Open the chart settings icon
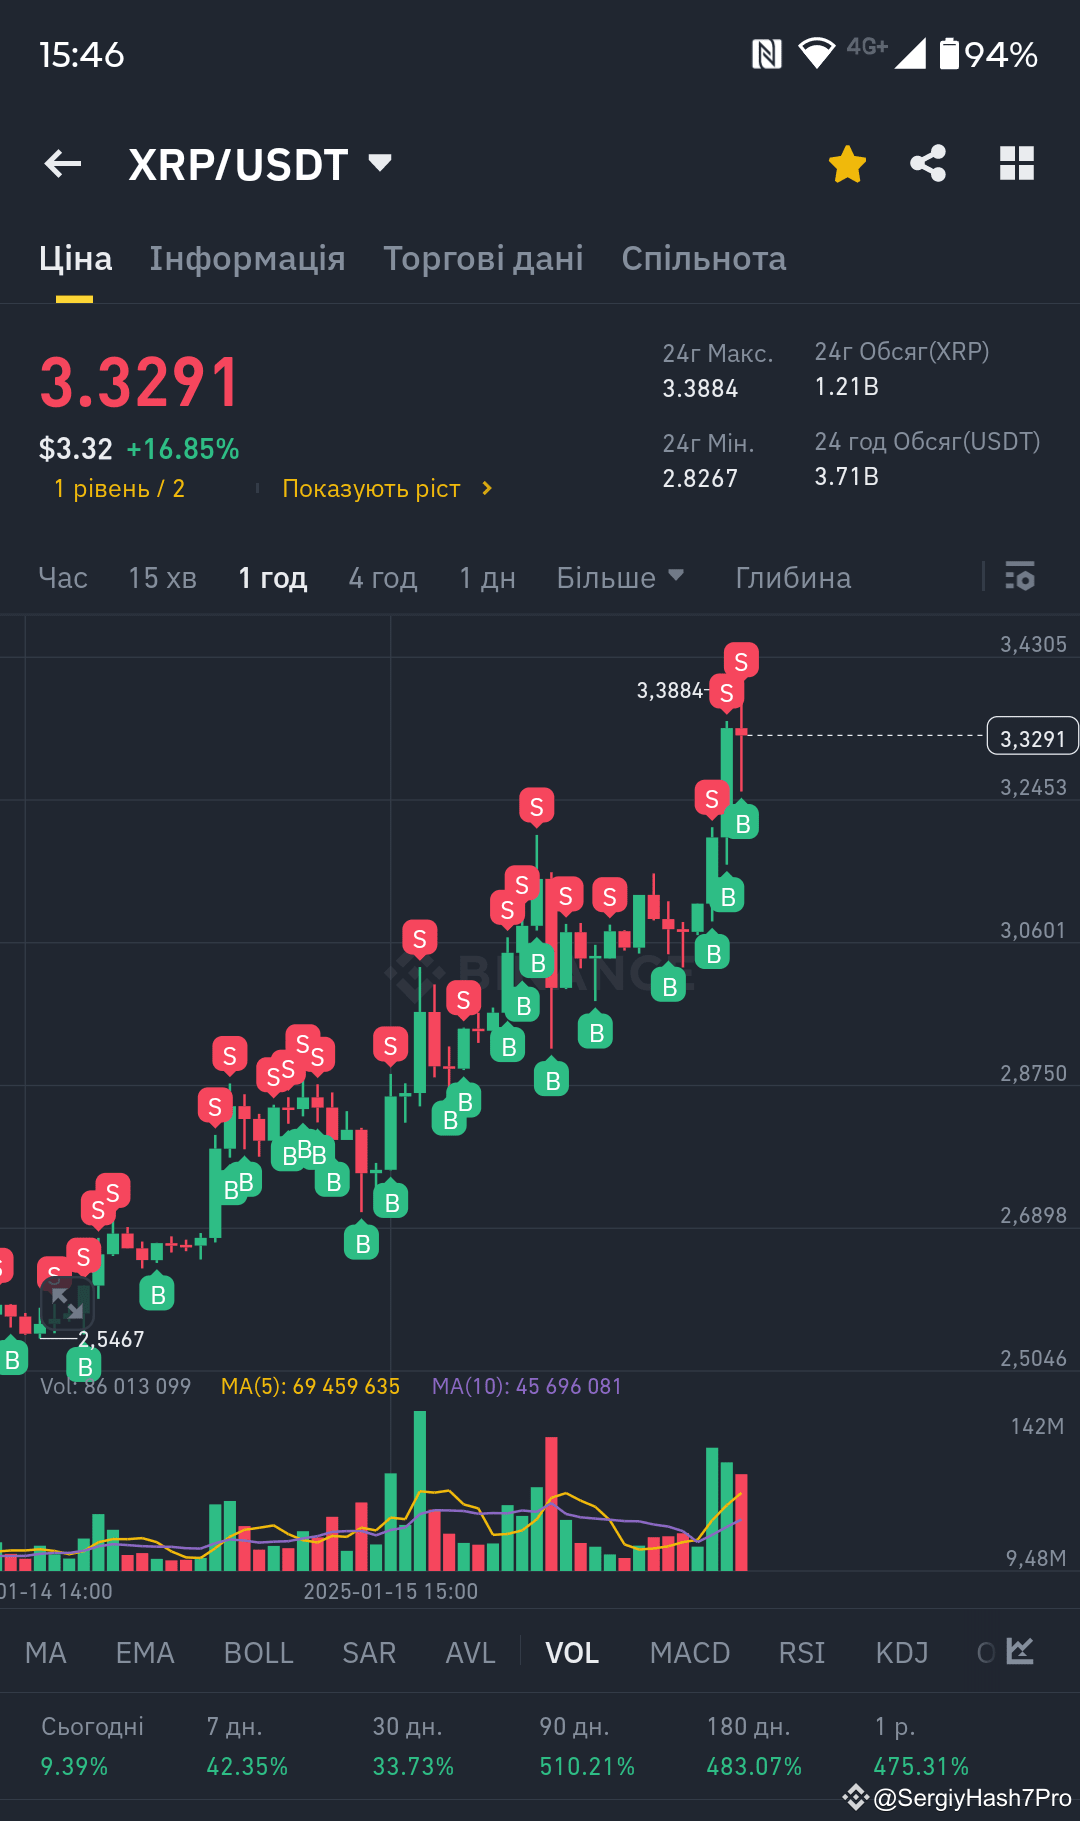 [x=1020, y=577]
